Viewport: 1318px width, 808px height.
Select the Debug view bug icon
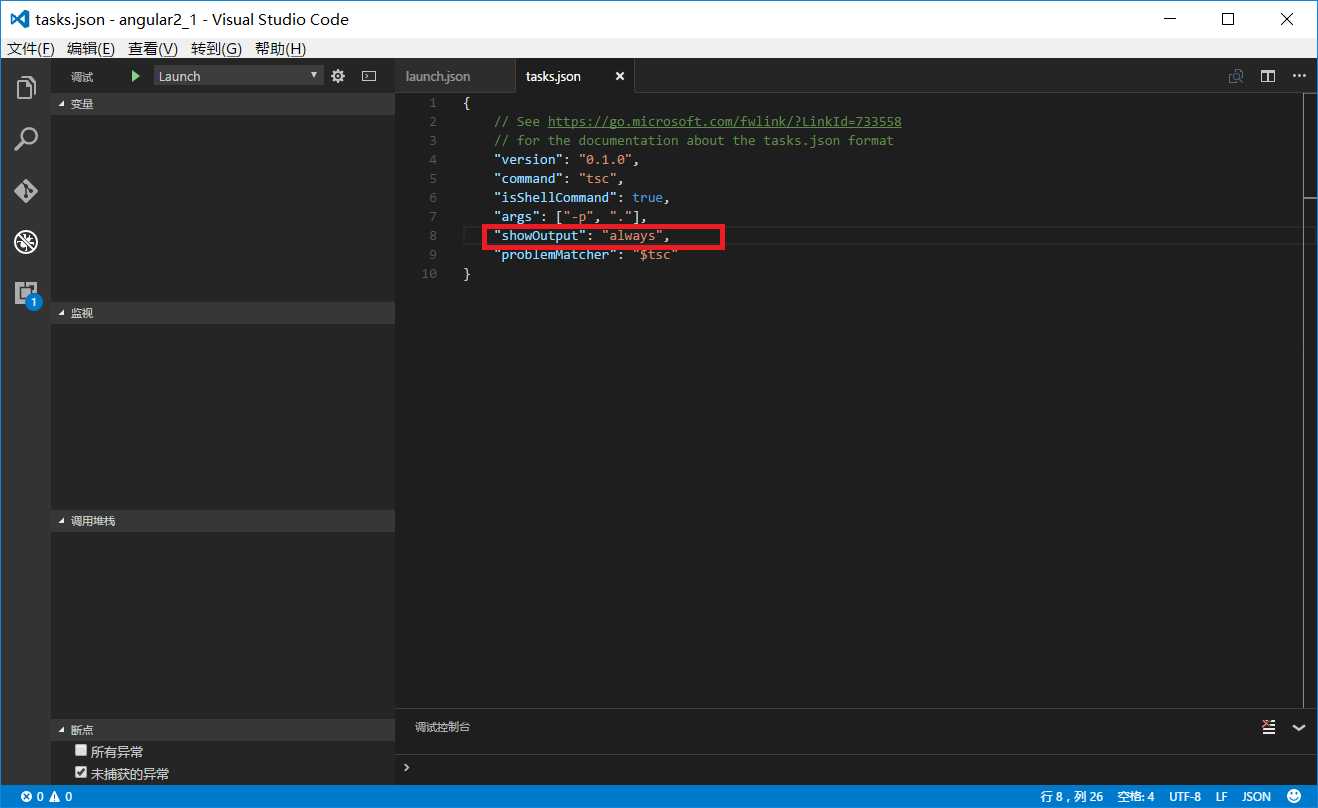pos(26,241)
